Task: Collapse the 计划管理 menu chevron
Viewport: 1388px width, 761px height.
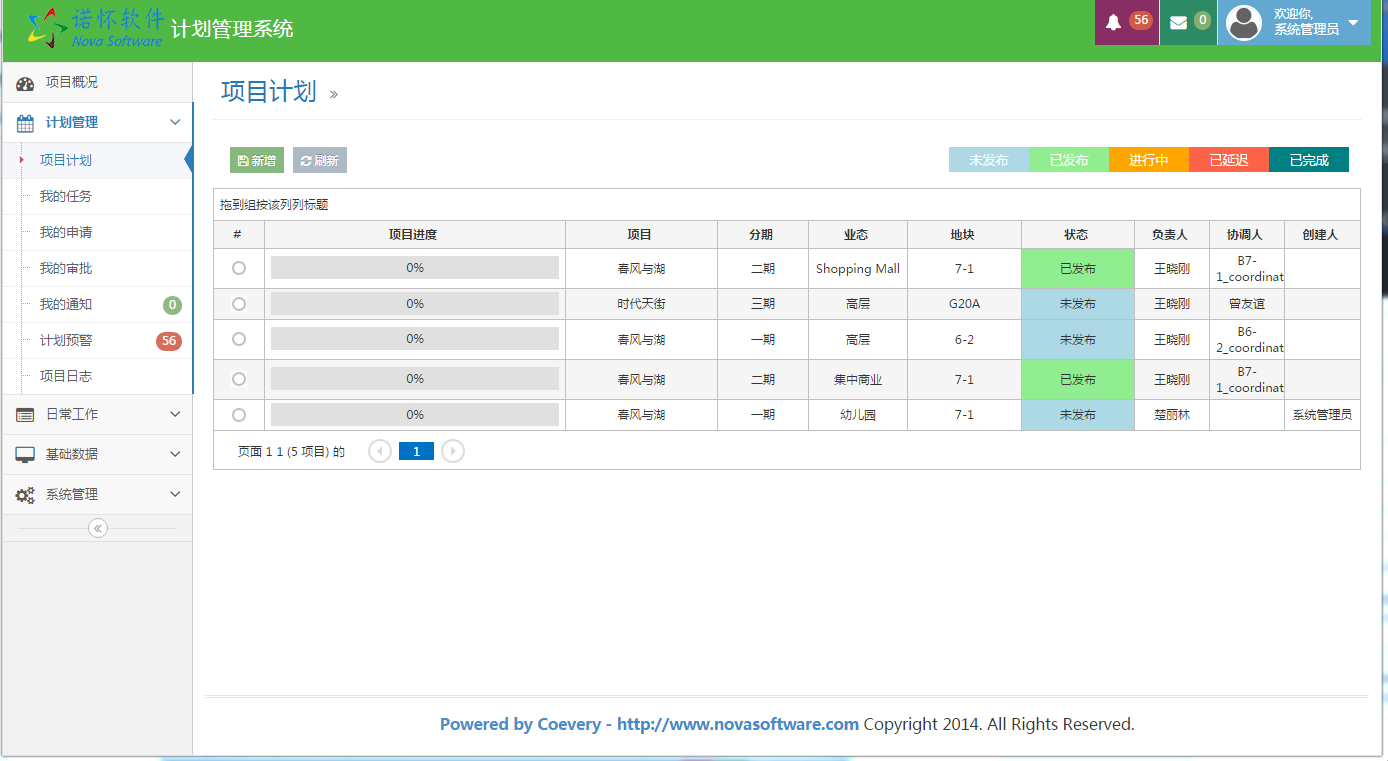Action: point(175,122)
